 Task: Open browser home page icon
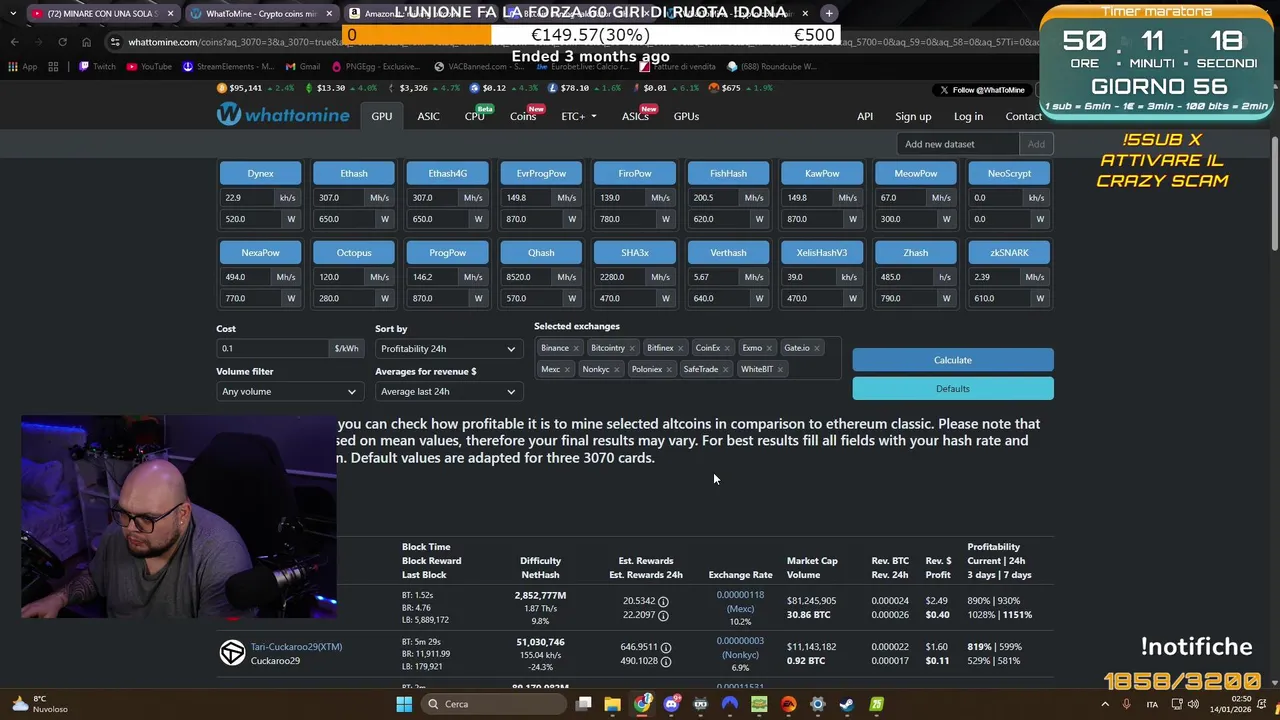click(x=86, y=42)
